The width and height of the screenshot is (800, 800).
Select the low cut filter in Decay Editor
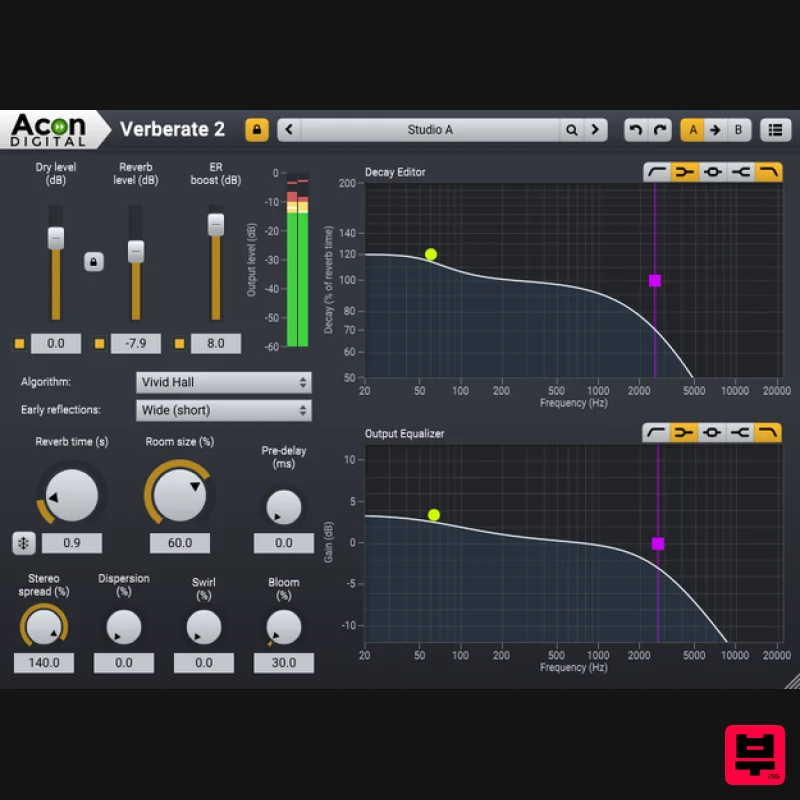pyautogui.click(x=657, y=171)
